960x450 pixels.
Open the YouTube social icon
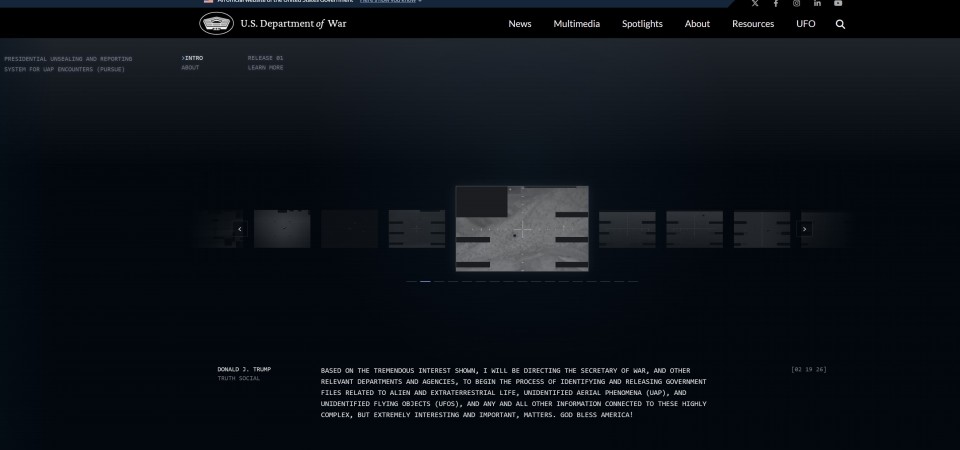pyautogui.click(x=838, y=3)
